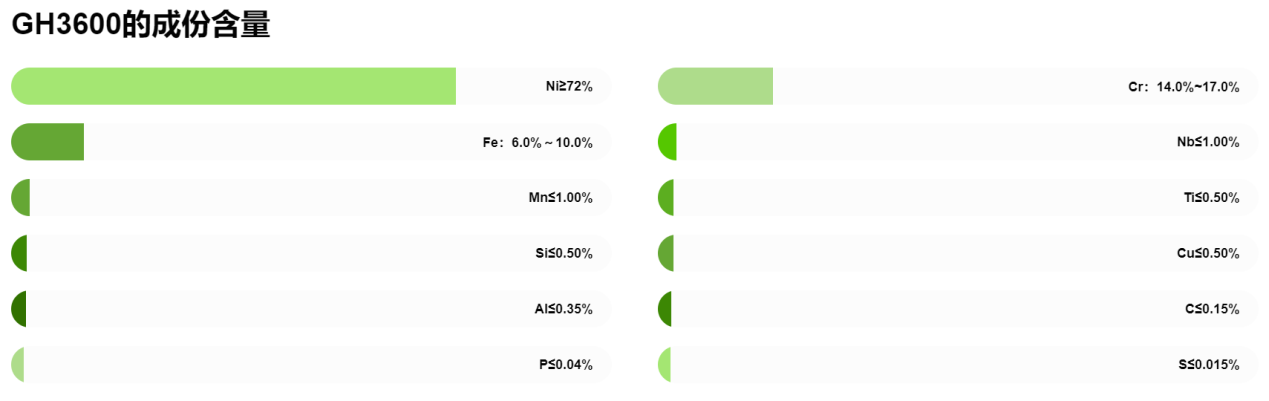Screen dimensions: 1269x401
Task: Click the GH3600的成份含量 heading
Action: click(x=141, y=25)
